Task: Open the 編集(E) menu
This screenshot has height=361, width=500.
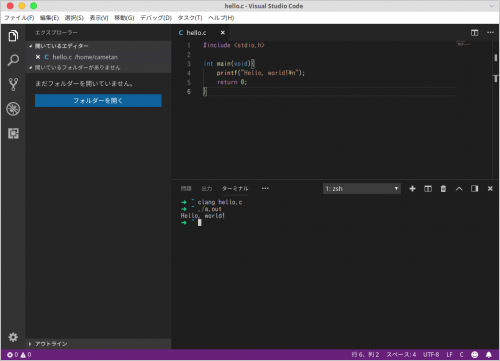Action: (49, 18)
